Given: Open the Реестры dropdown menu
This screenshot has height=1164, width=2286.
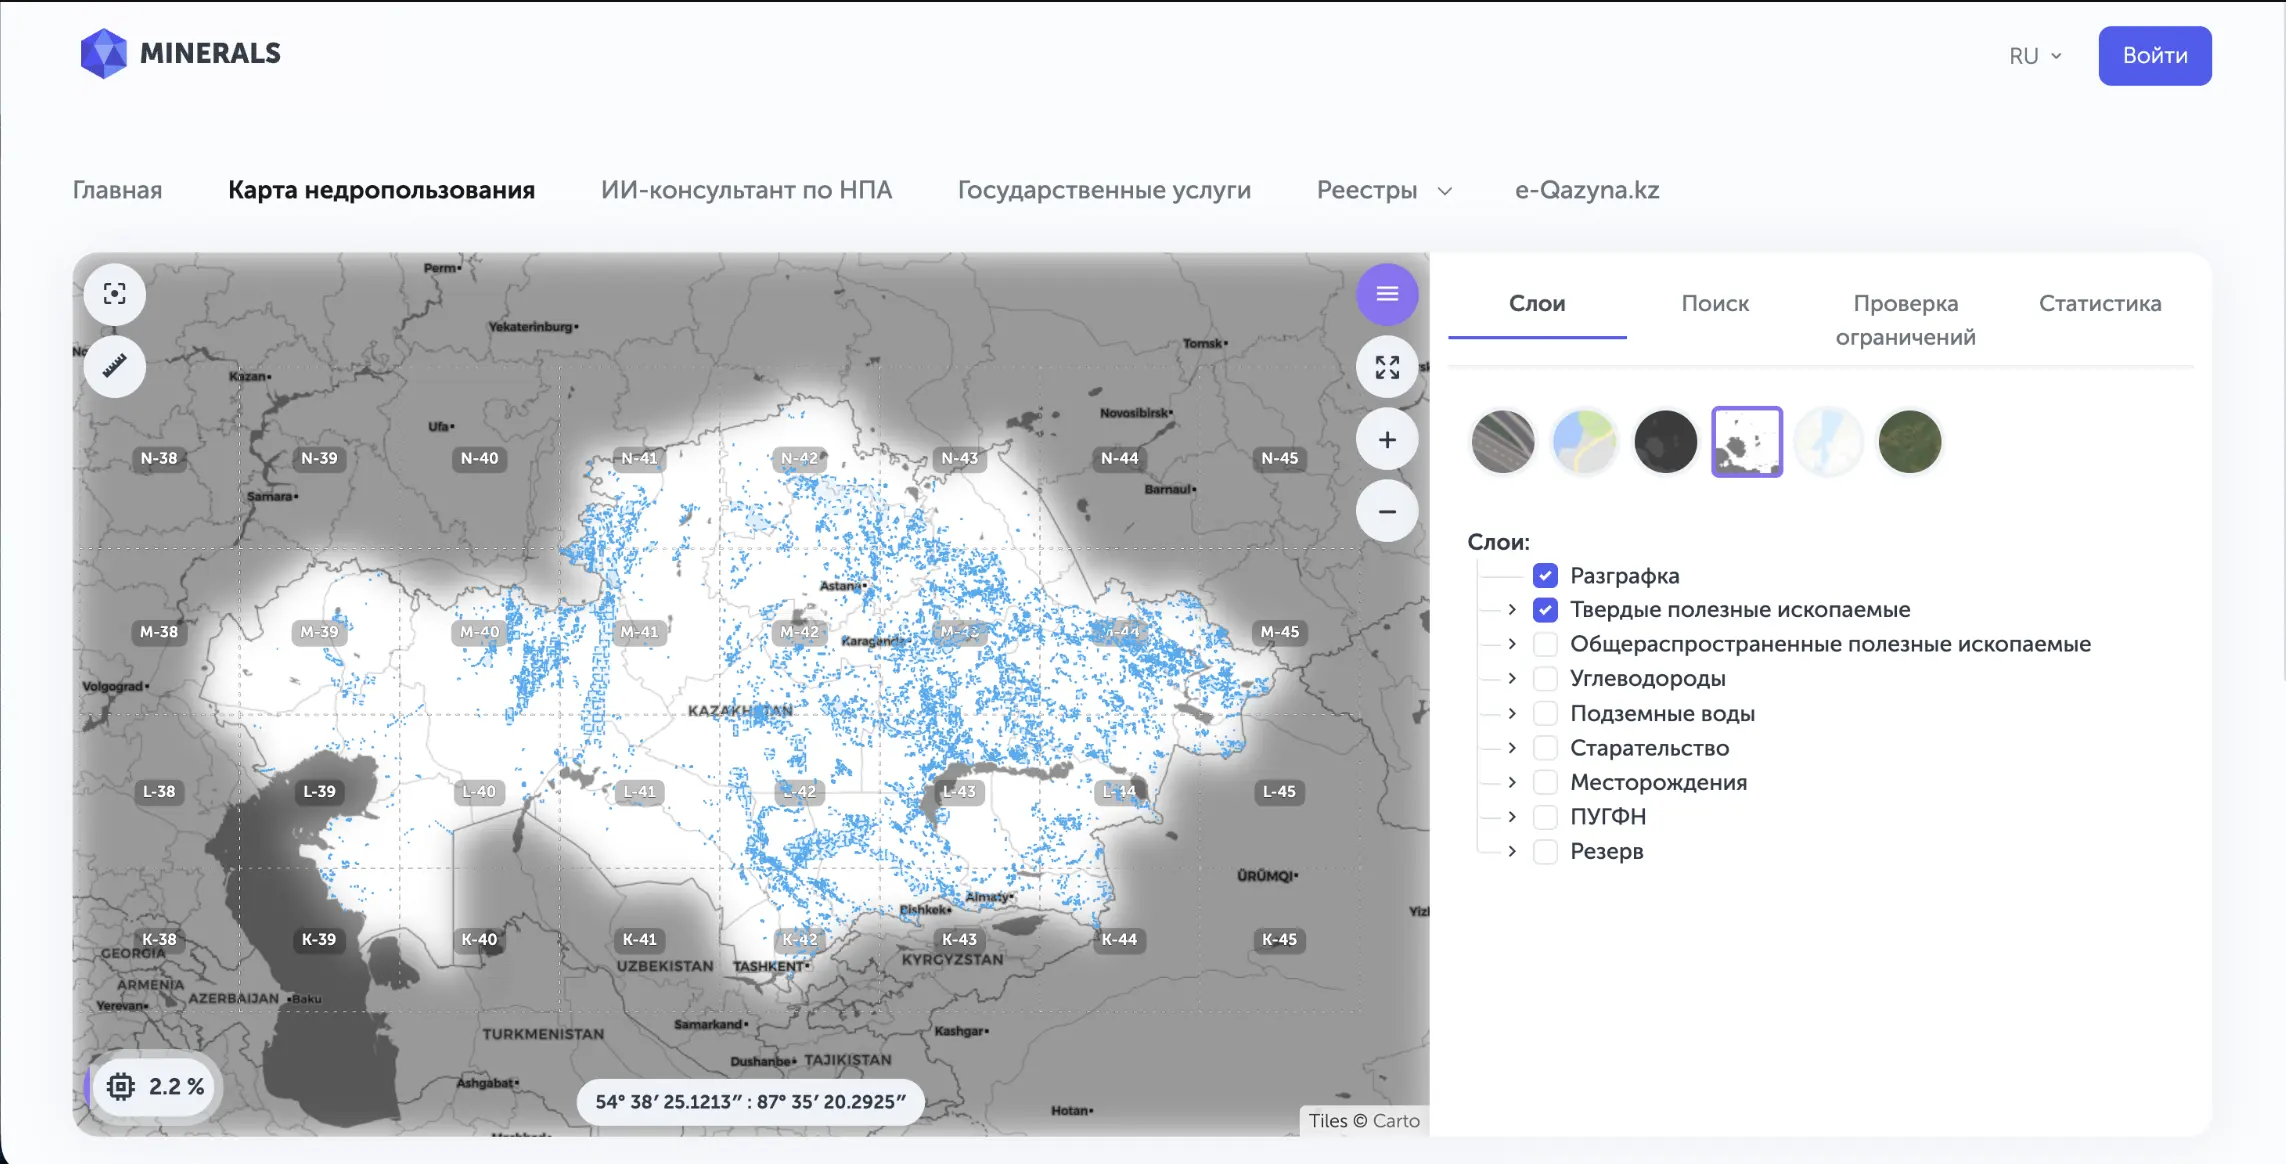Looking at the screenshot, I should (1384, 190).
